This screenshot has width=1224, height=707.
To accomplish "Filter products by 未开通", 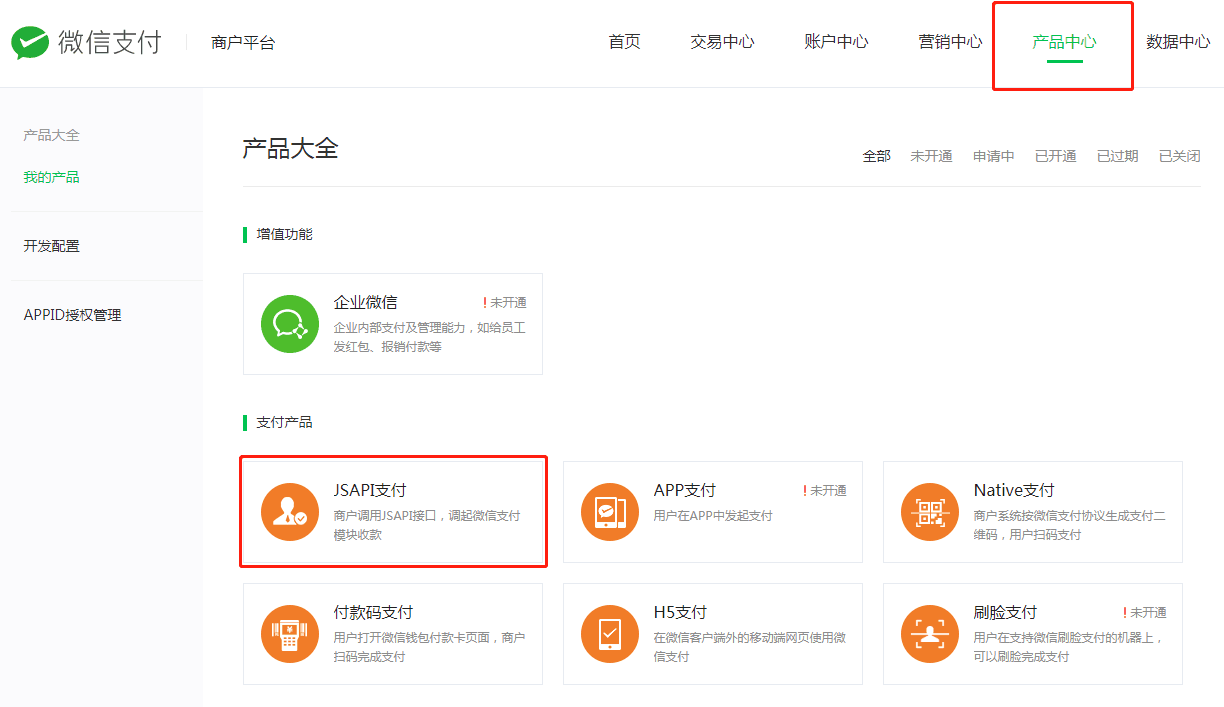I will 931,156.
